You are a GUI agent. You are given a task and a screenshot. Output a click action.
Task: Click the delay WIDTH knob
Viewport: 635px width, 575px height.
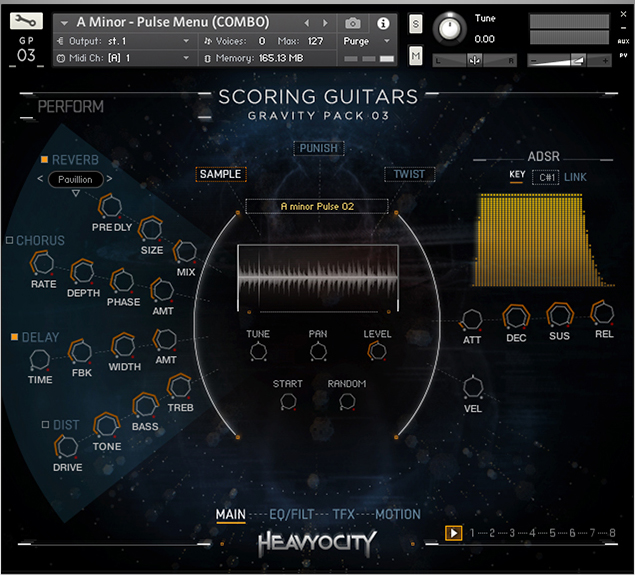coord(124,346)
